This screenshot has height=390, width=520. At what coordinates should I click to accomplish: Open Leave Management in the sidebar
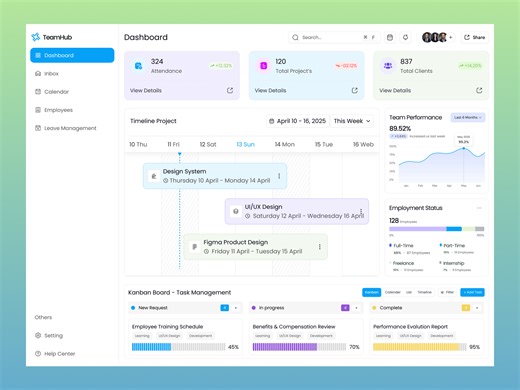coord(66,128)
